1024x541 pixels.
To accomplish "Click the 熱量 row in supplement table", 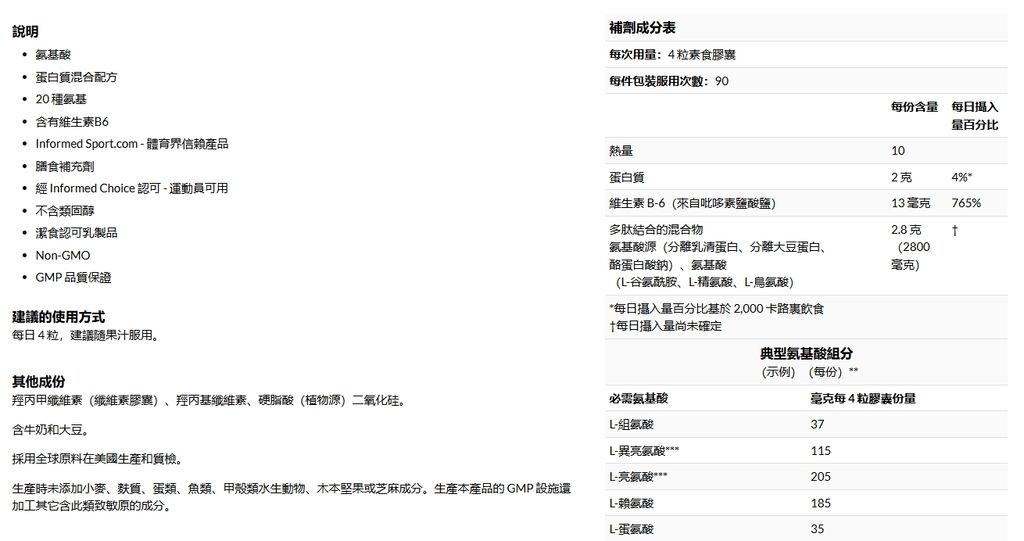I will click(x=620, y=151).
